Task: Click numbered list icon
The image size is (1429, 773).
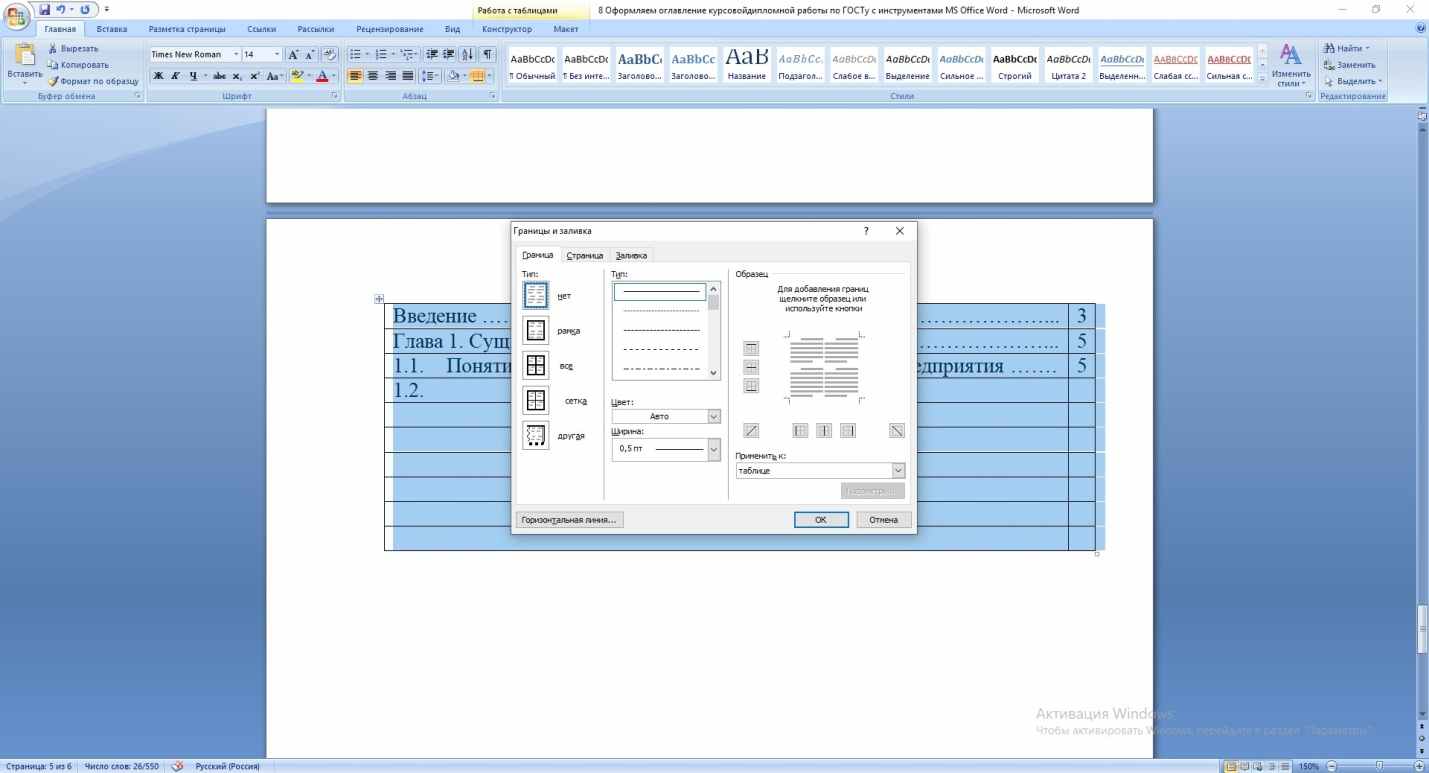Action: pos(382,54)
